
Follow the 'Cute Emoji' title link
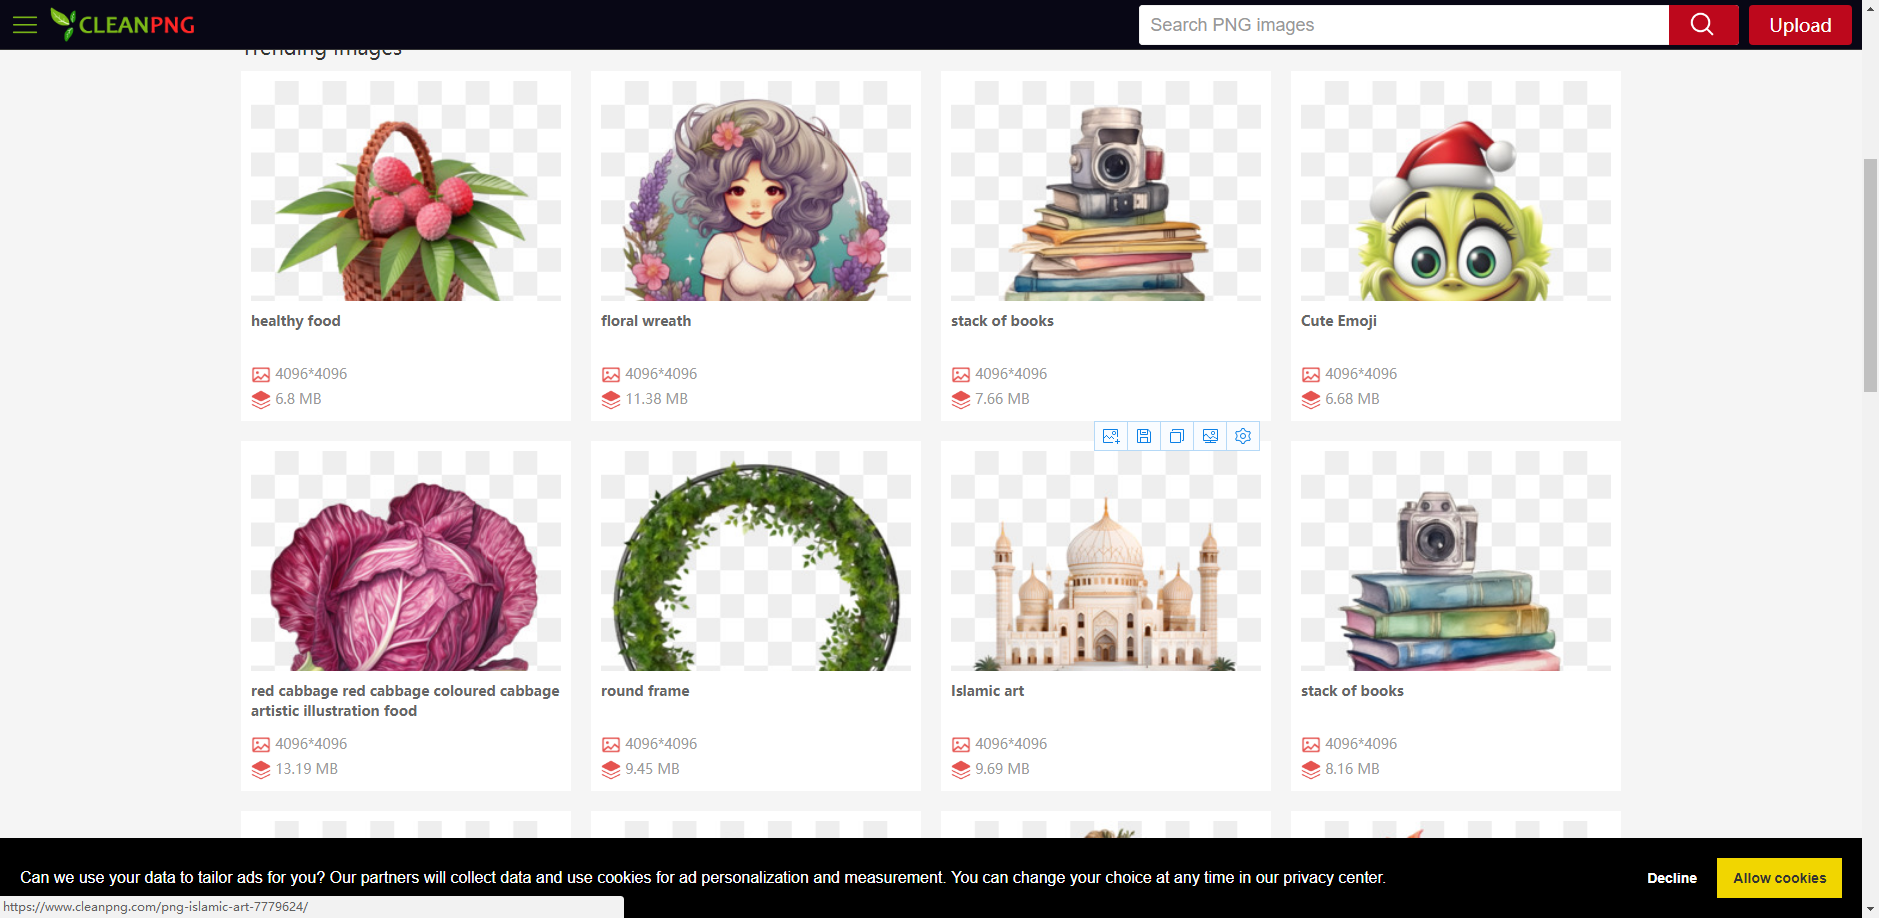1339,321
